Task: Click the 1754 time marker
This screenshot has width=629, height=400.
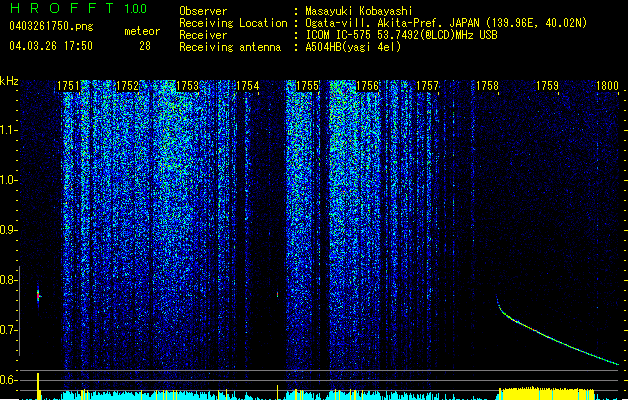Action: pyautogui.click(x=248, y=86)
